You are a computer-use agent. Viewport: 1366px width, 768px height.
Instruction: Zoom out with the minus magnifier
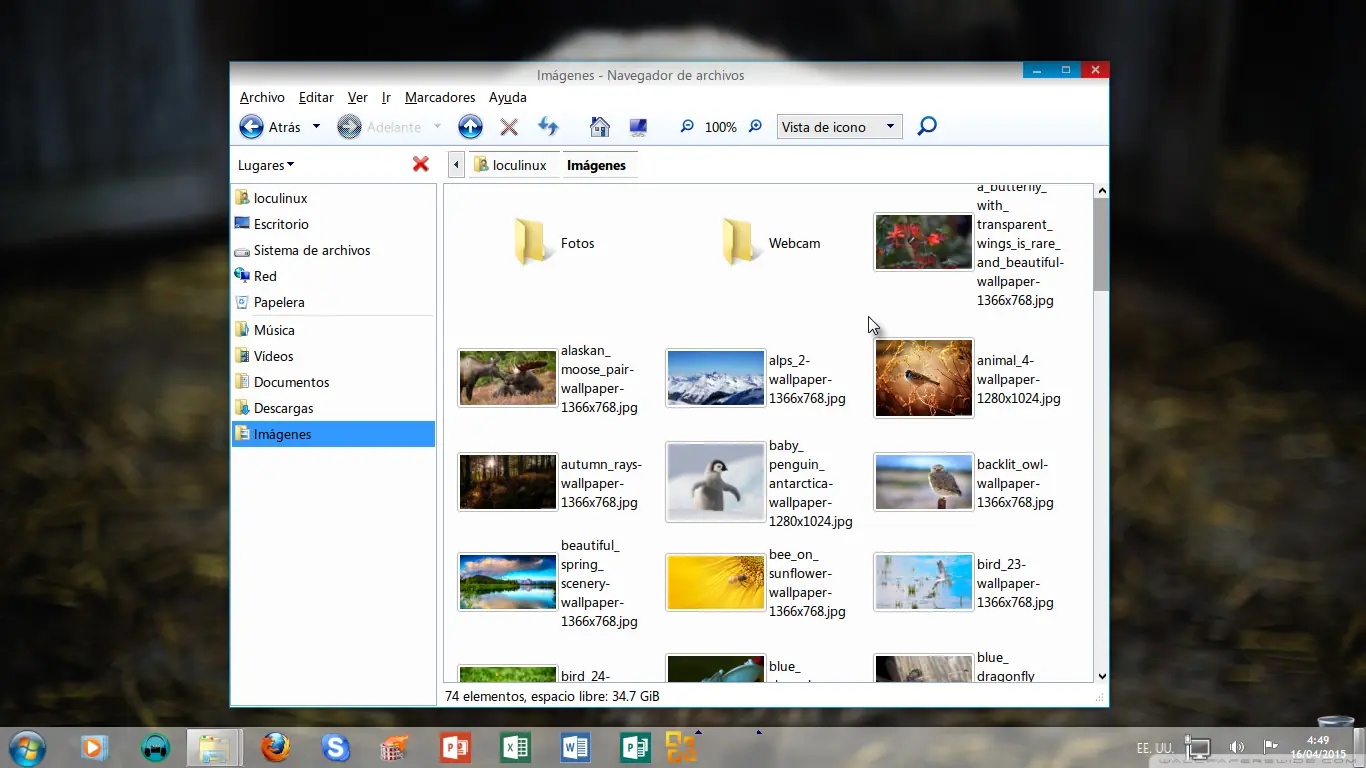[687, 127]
